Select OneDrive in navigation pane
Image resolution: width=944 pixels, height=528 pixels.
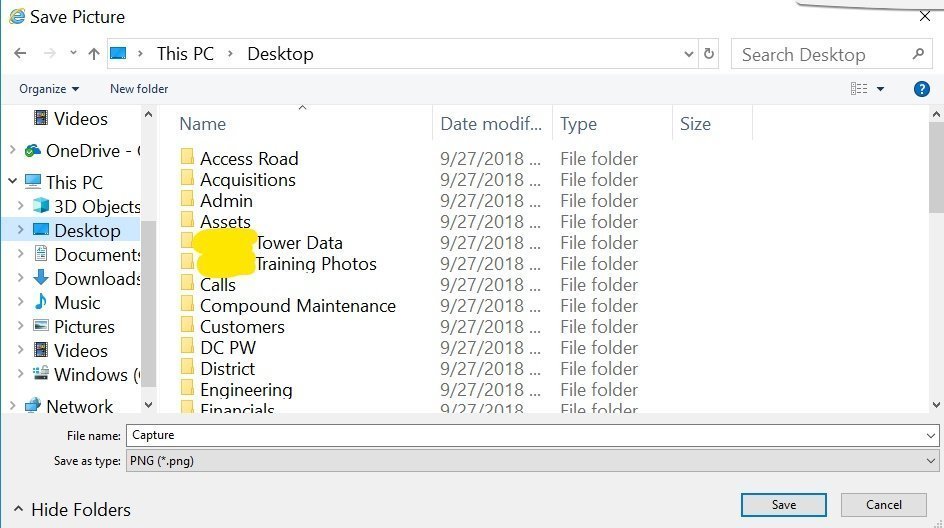click(x=82, y=151)
